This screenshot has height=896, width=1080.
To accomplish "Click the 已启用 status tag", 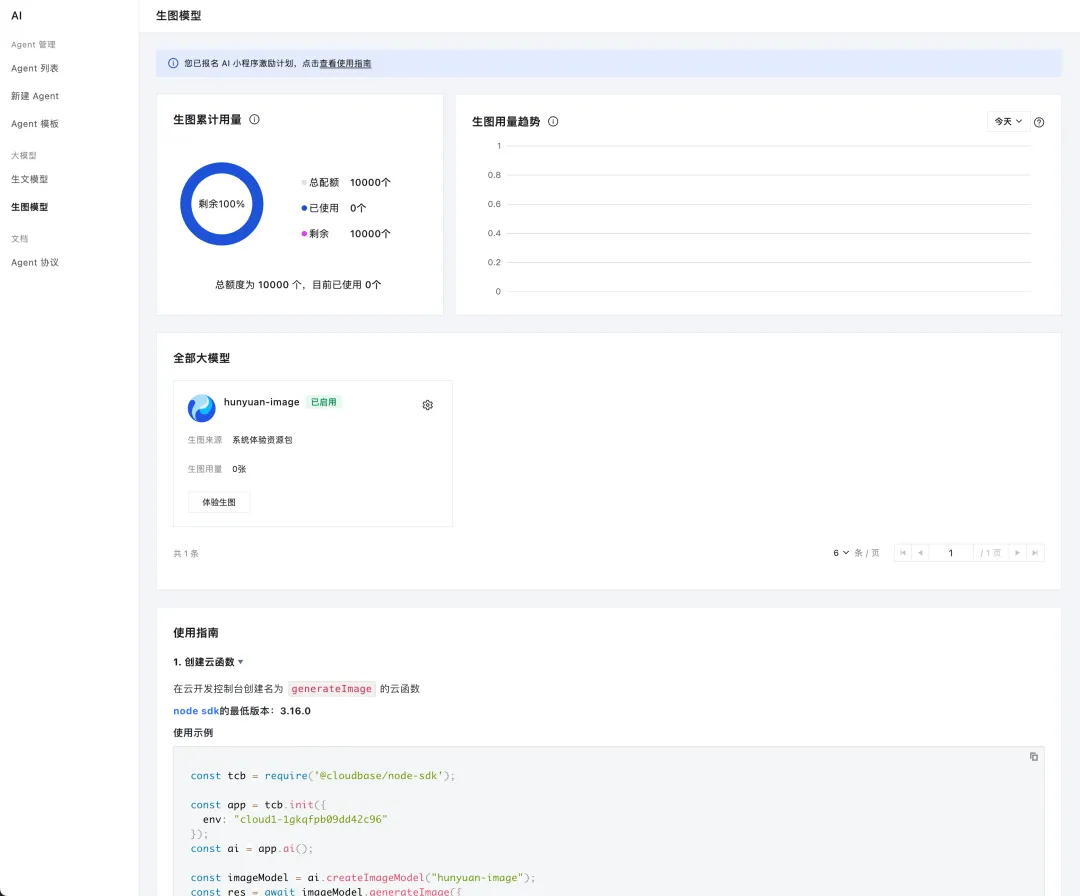I will (x=324, y=402).
